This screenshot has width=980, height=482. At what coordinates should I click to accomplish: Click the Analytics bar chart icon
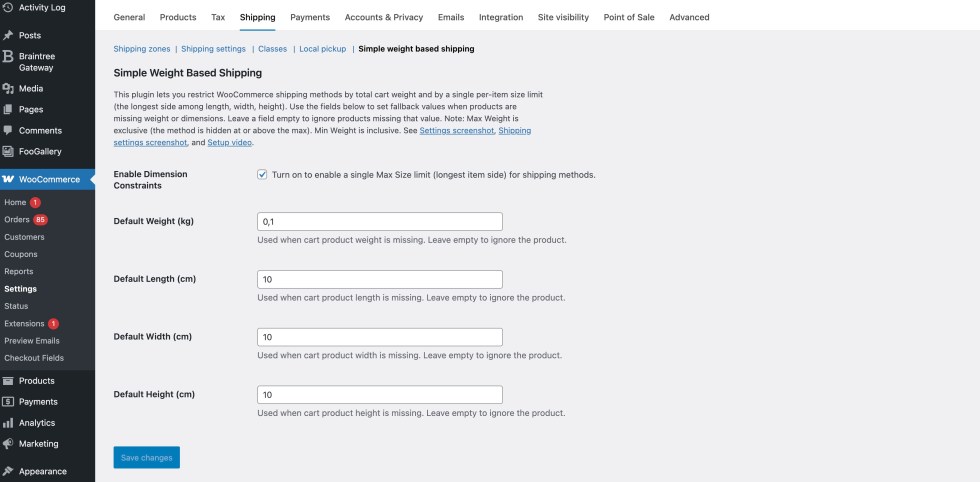coord(8,423)
